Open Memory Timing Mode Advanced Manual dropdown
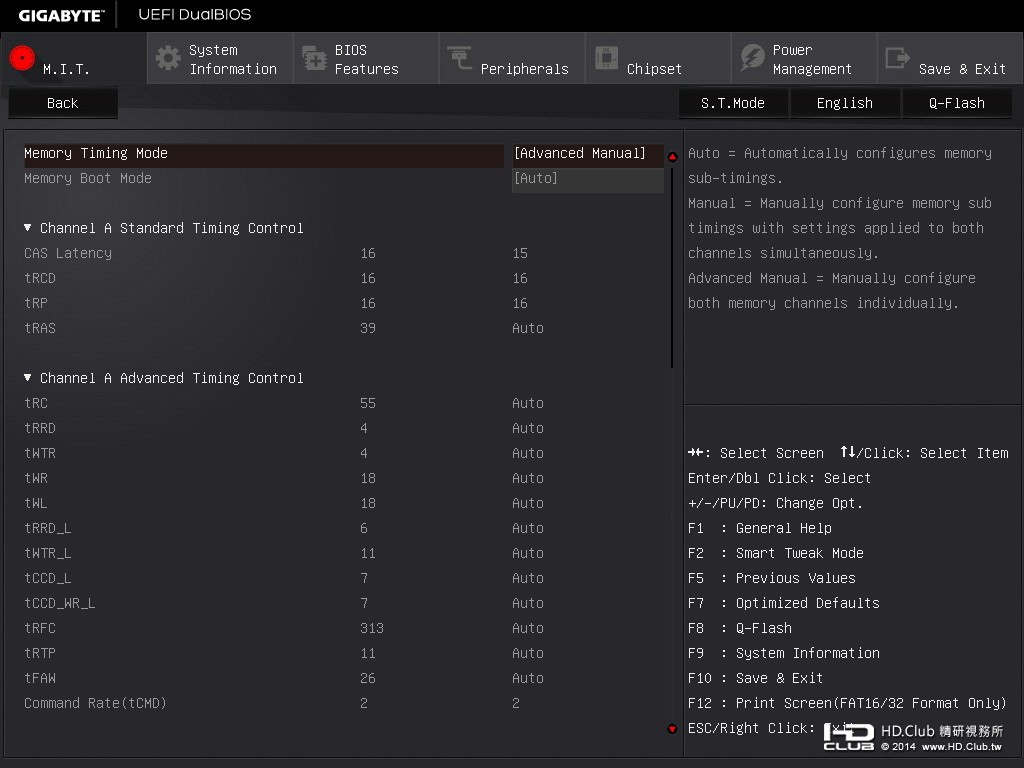 588,153
